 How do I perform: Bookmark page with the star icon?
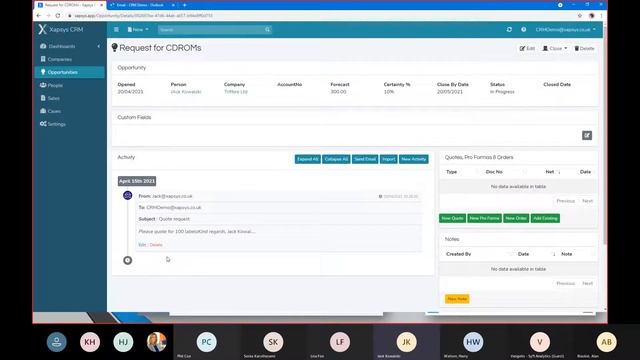tap(580, 16)
